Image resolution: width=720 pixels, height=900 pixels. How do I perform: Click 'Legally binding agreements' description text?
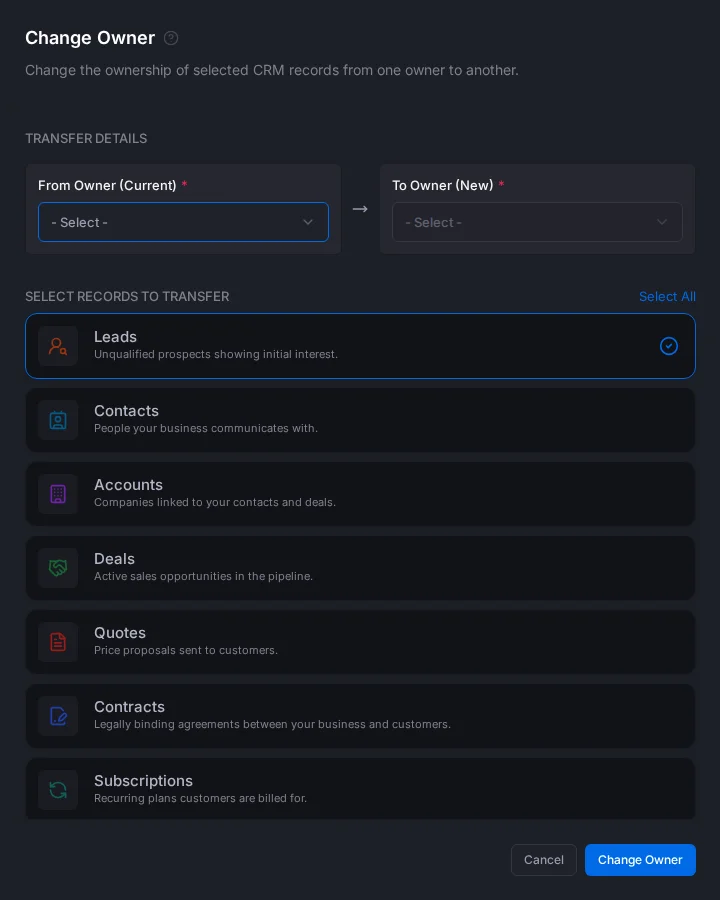(272, 725)
